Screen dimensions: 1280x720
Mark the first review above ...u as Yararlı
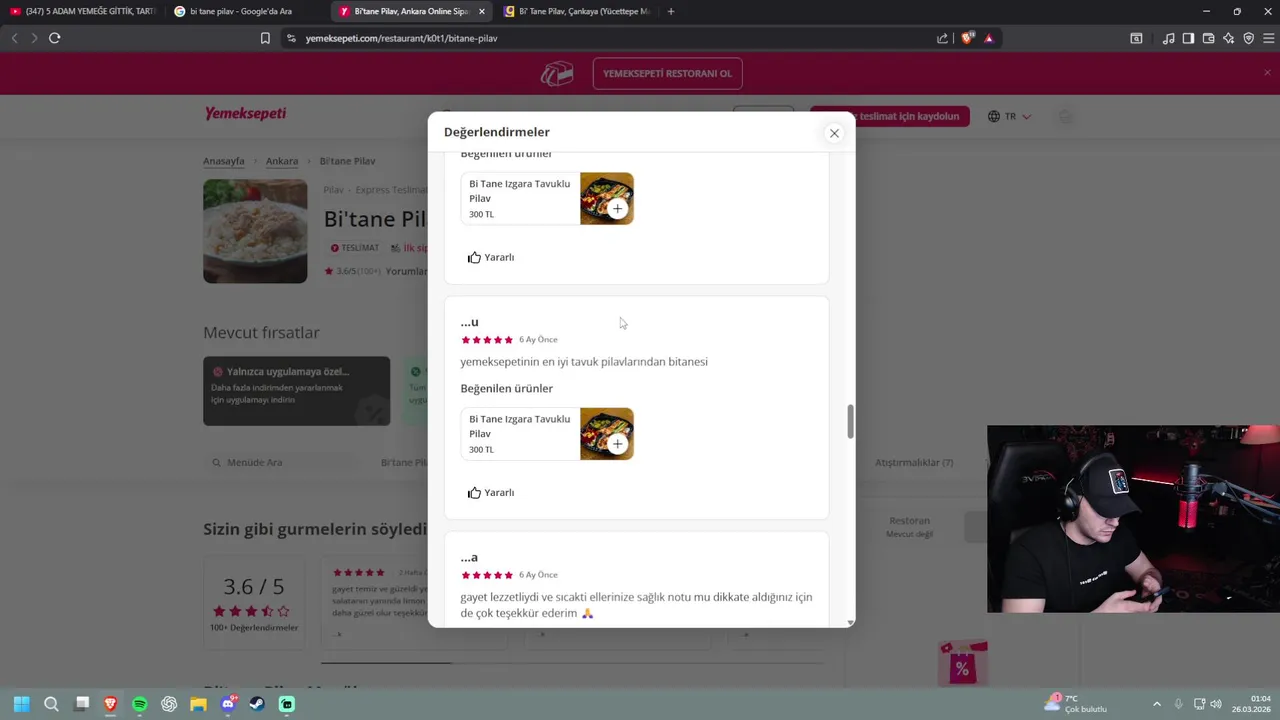click(x=491, y=257)
